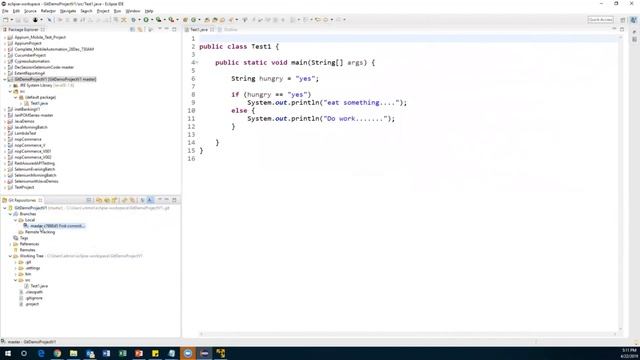Select the Package Explorer view tab
The height and width of the screenshot is (360, 640).
click(24, 29)
